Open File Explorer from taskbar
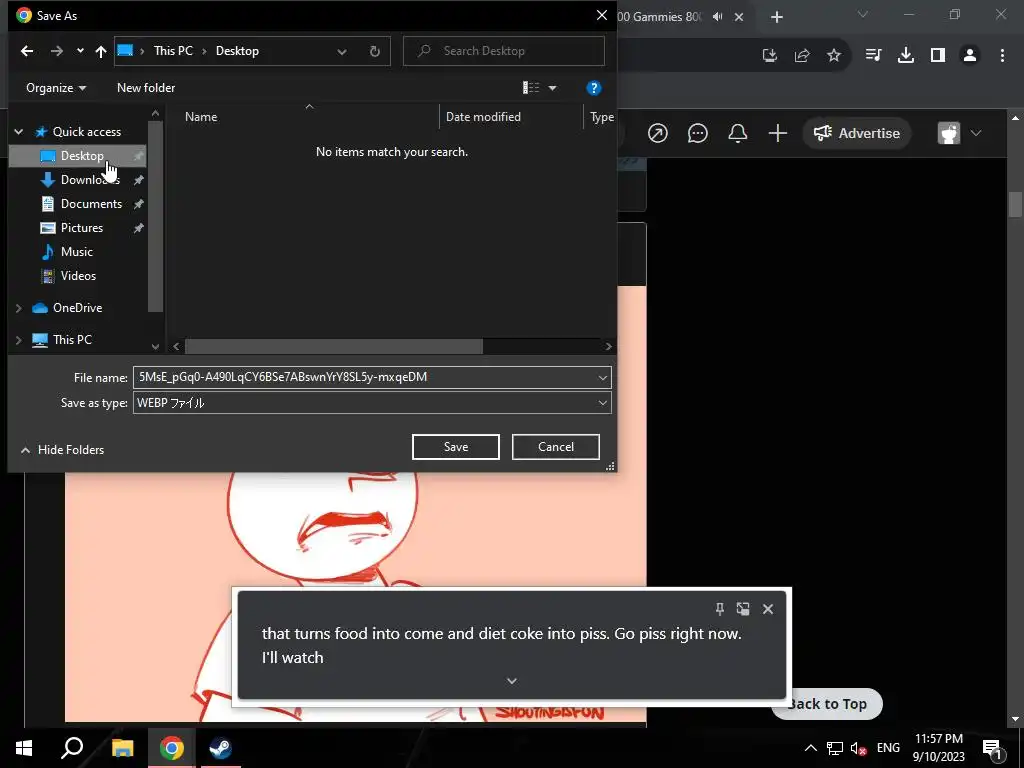The image size is (1024, 768). click(x=122, y=748)
